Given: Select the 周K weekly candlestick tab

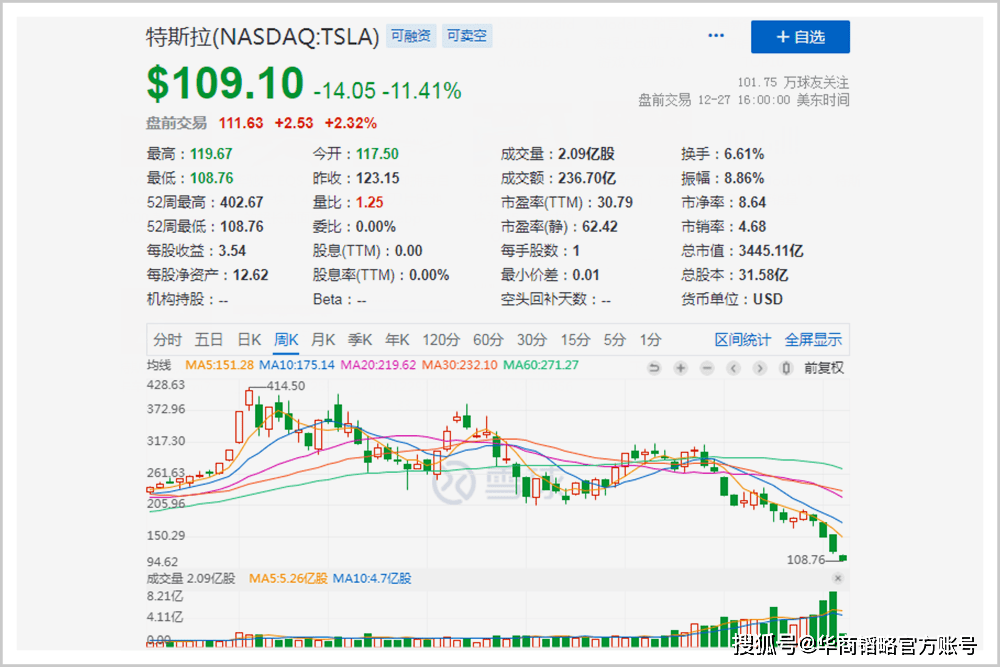Looking at the screenshot, I should coord(286,340).
